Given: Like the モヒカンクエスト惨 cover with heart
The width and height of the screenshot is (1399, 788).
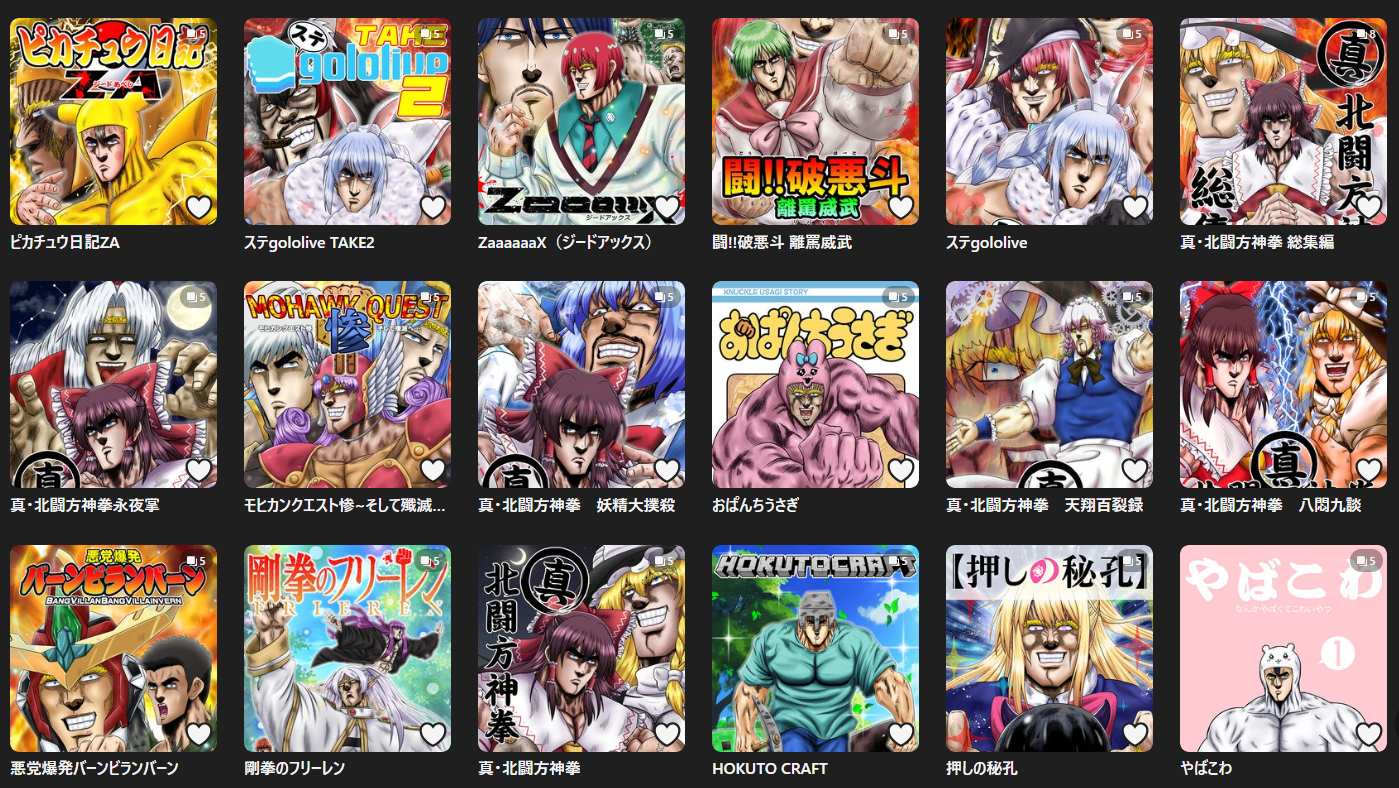Looking at the screenshot, I should click(x=433, y=470).
